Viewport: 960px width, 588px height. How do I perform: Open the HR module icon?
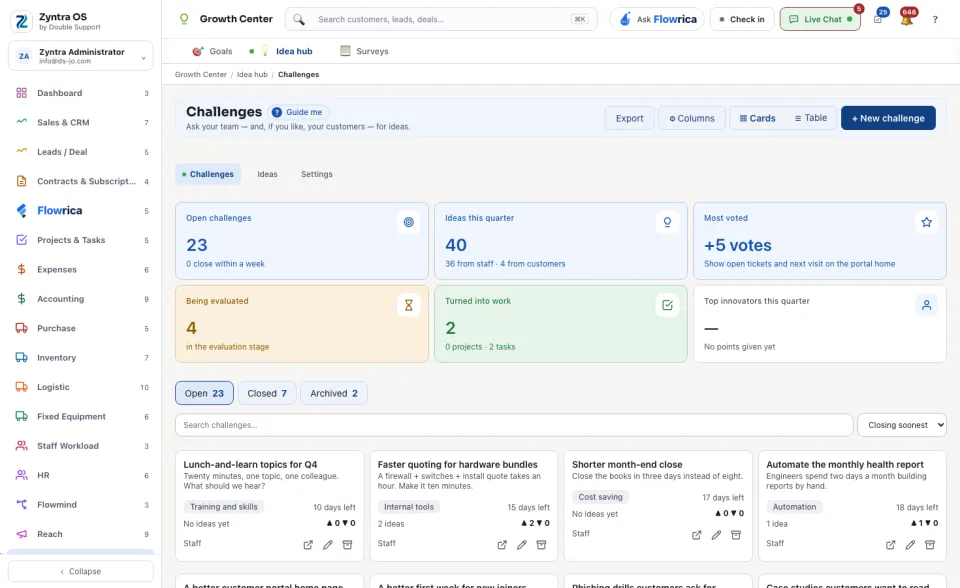(21, 475)
